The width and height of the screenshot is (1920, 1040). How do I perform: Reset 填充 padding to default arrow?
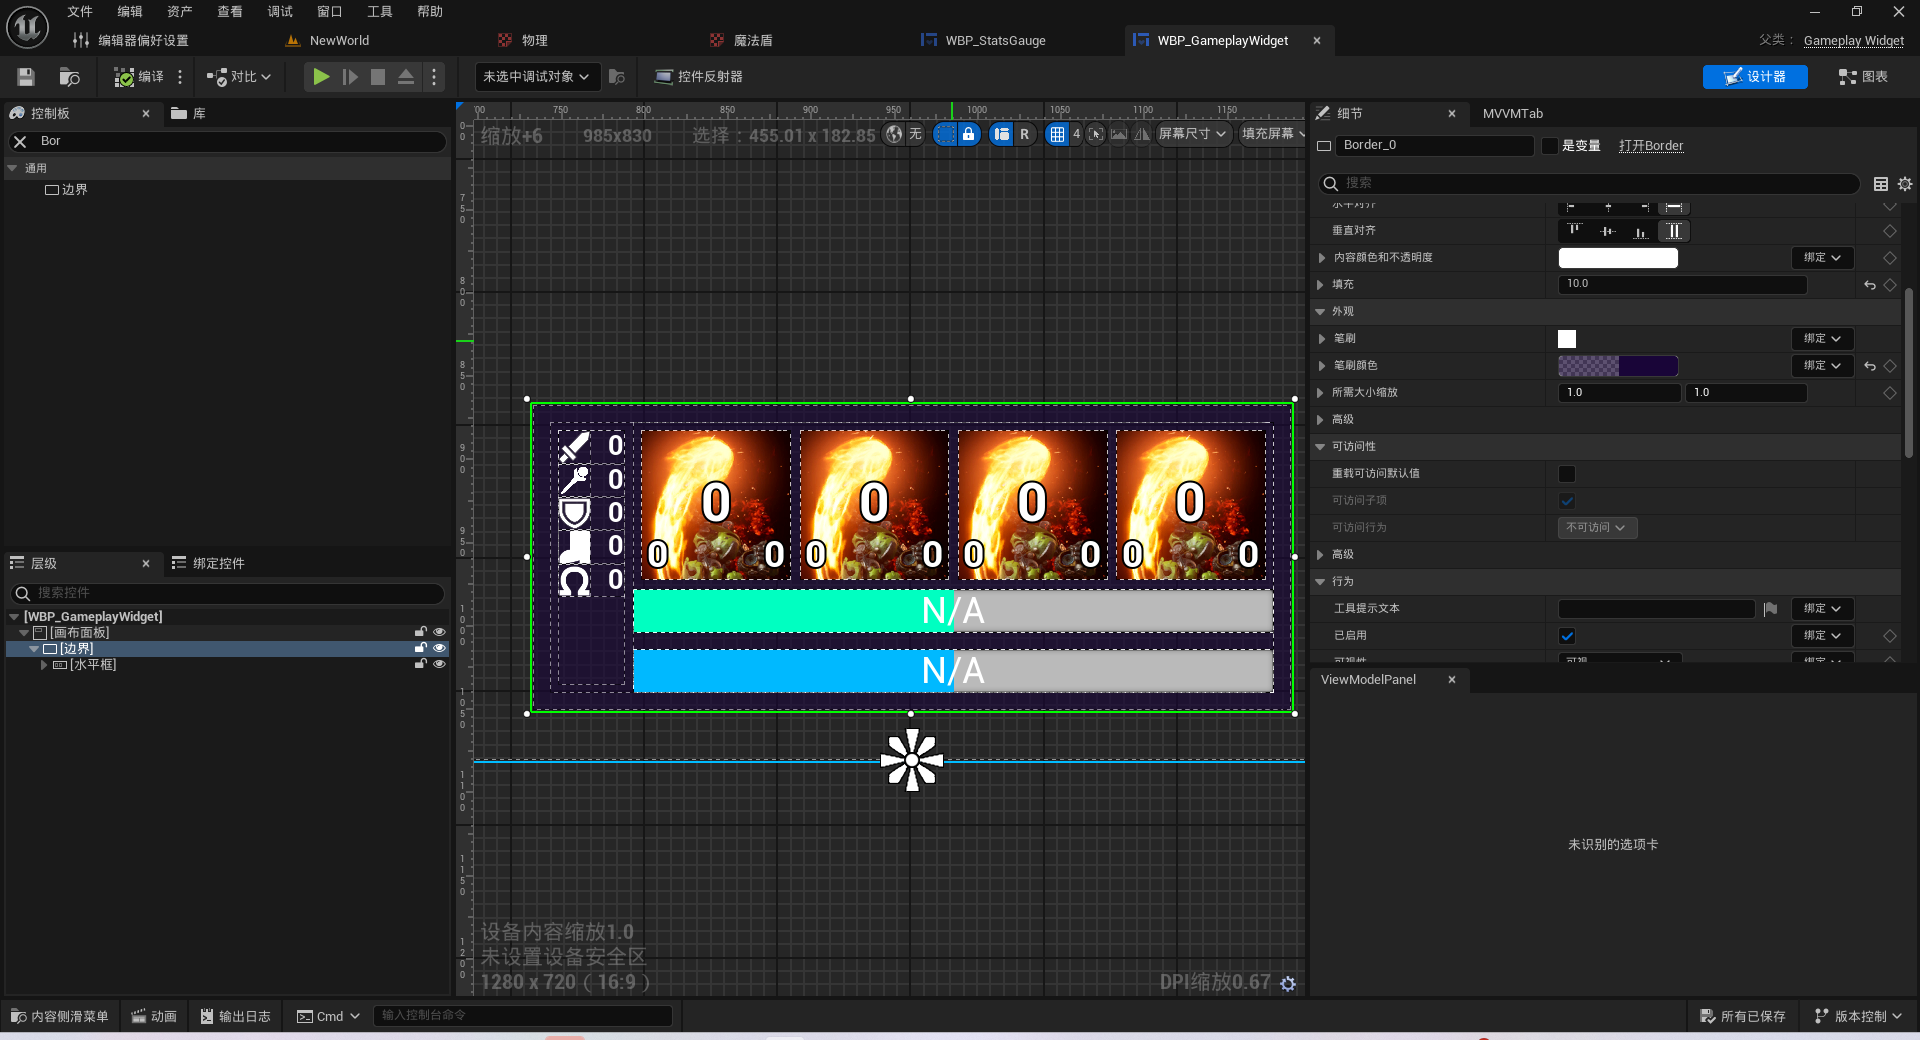(x=1870, y=285)
